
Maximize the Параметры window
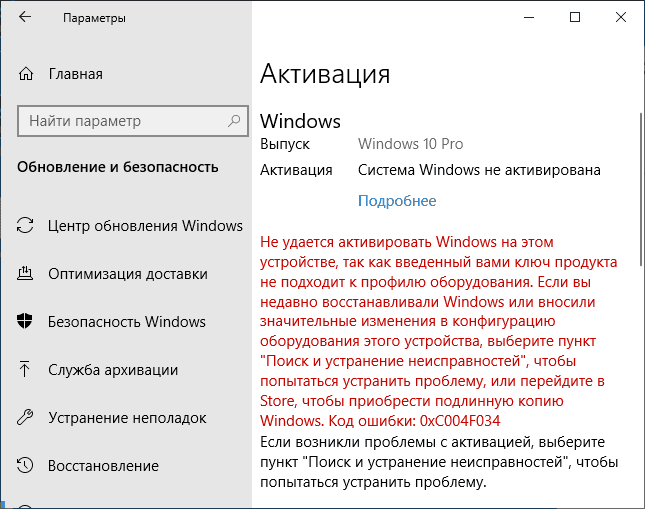click(575, 17)
